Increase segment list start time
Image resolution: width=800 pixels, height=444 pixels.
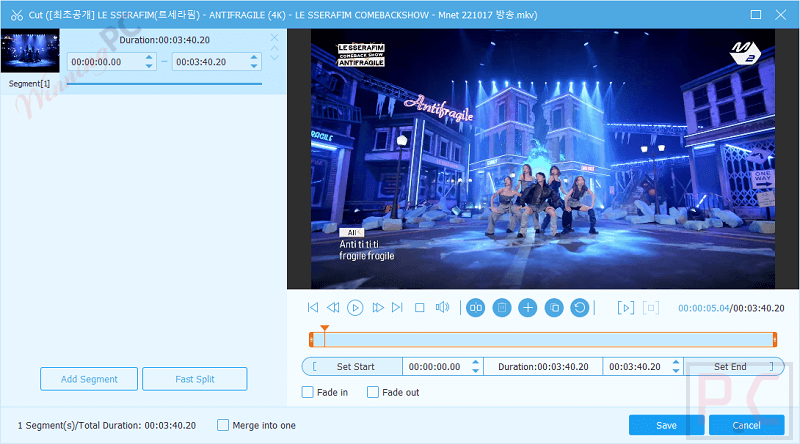point(149,57)
